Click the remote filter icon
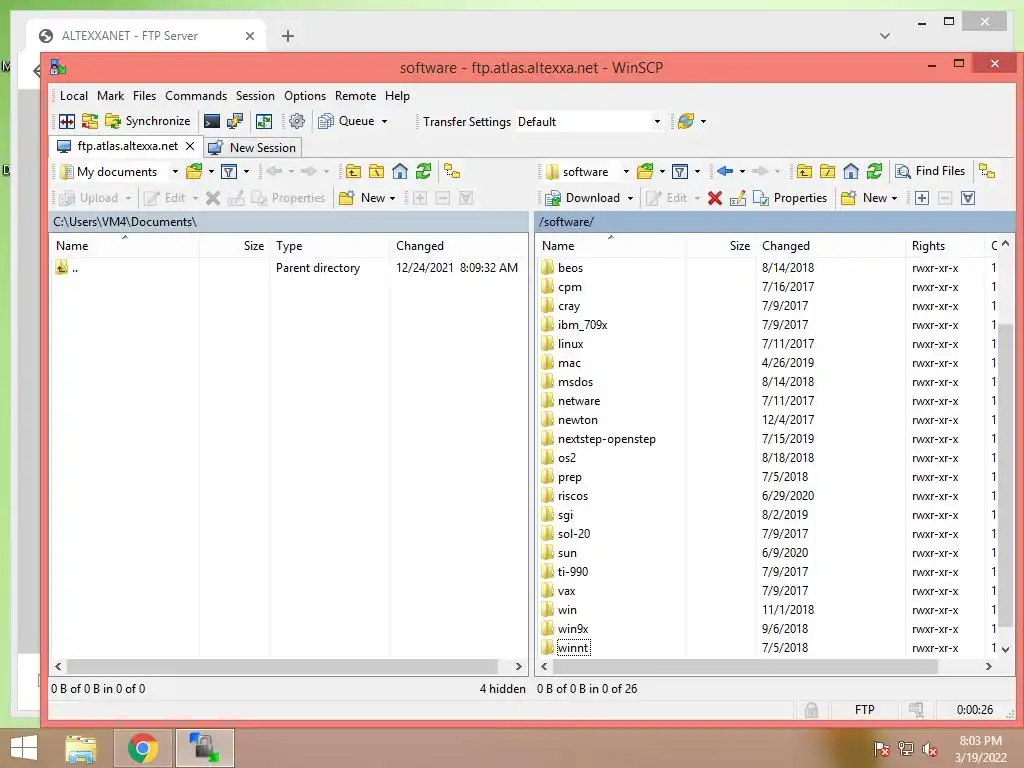 680,172
